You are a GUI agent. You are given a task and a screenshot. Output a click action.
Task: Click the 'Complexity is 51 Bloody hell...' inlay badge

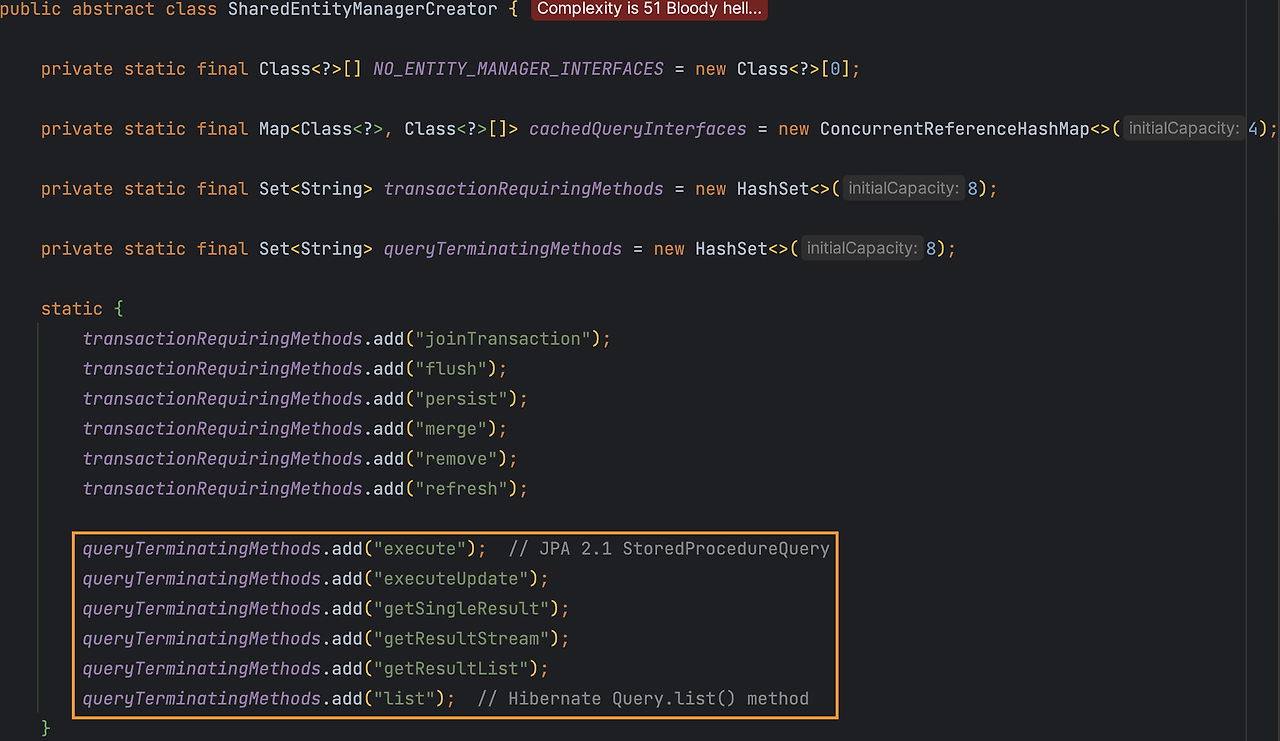point(649,9)
